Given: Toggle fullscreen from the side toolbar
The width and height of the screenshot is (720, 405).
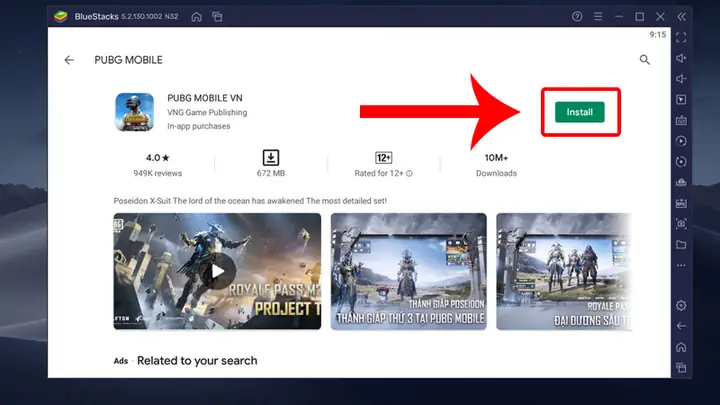Looking at the screenshot, I should click(681, 38).
